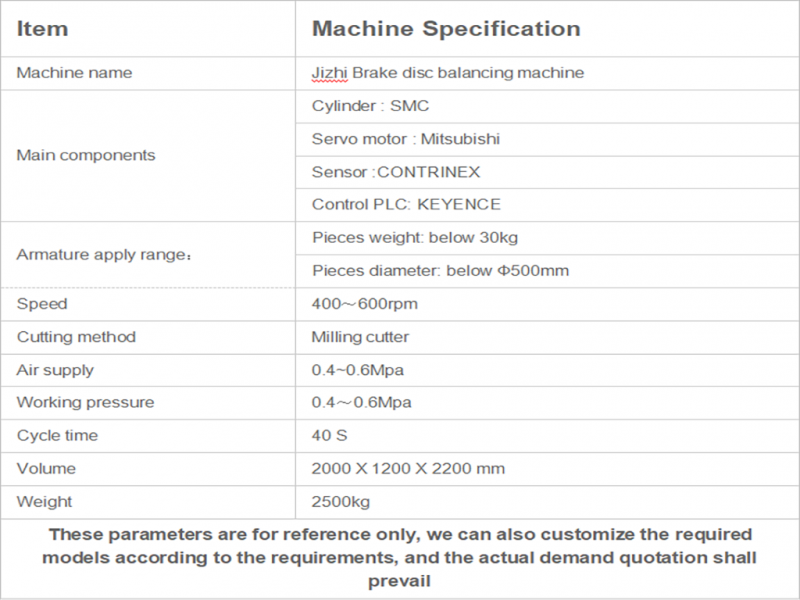Click the Item column header
Viewport: 800px width, 600px height.
pos(43,28)
